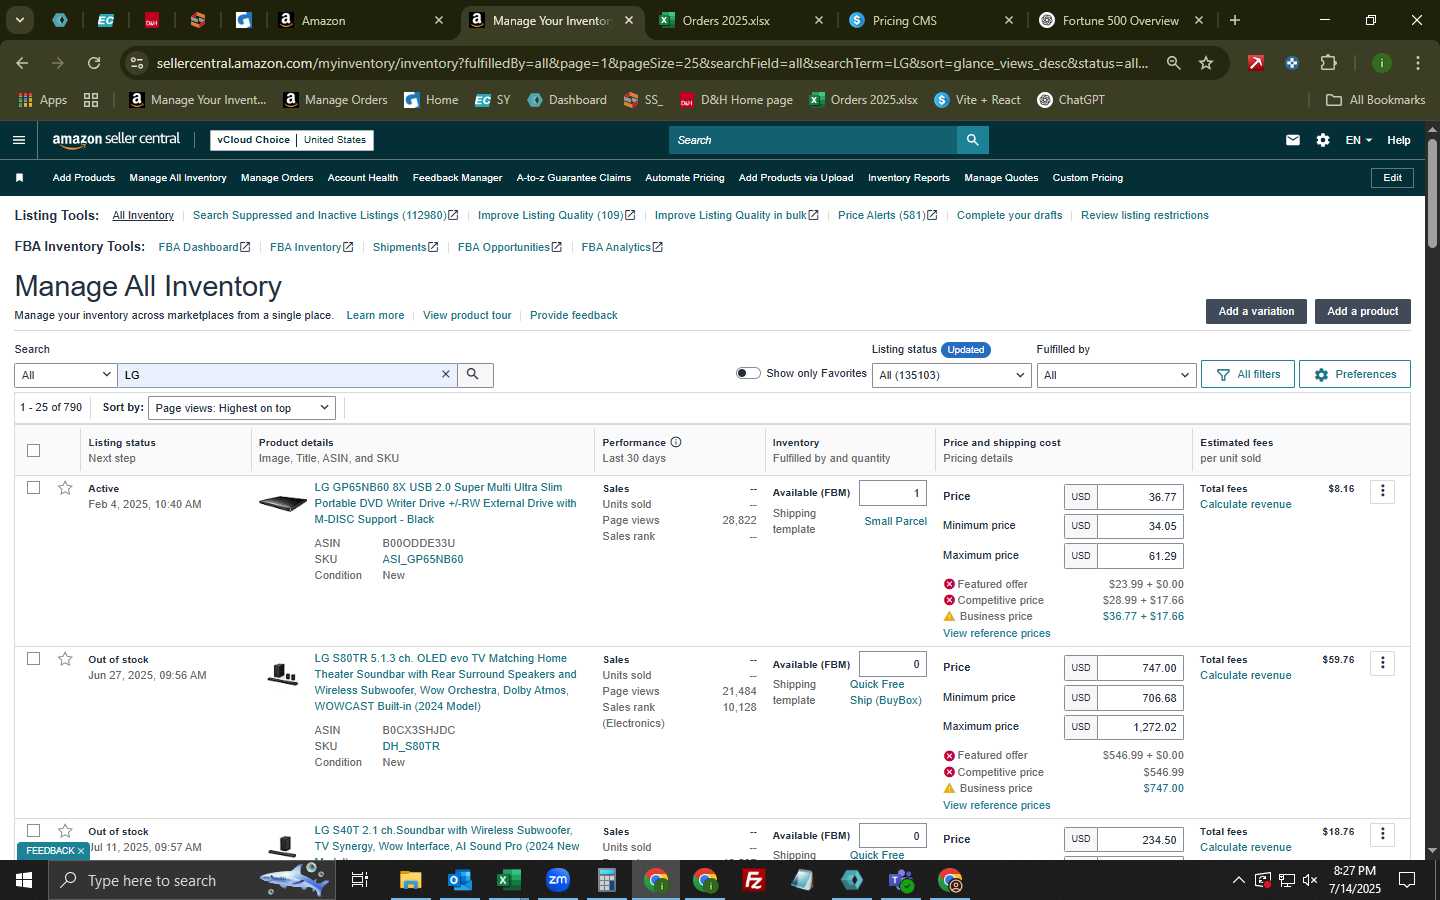The height and width of the screenshot is (900, 1440).
Task: Open Account Health in the navigation bar
Action: (362, 178)
